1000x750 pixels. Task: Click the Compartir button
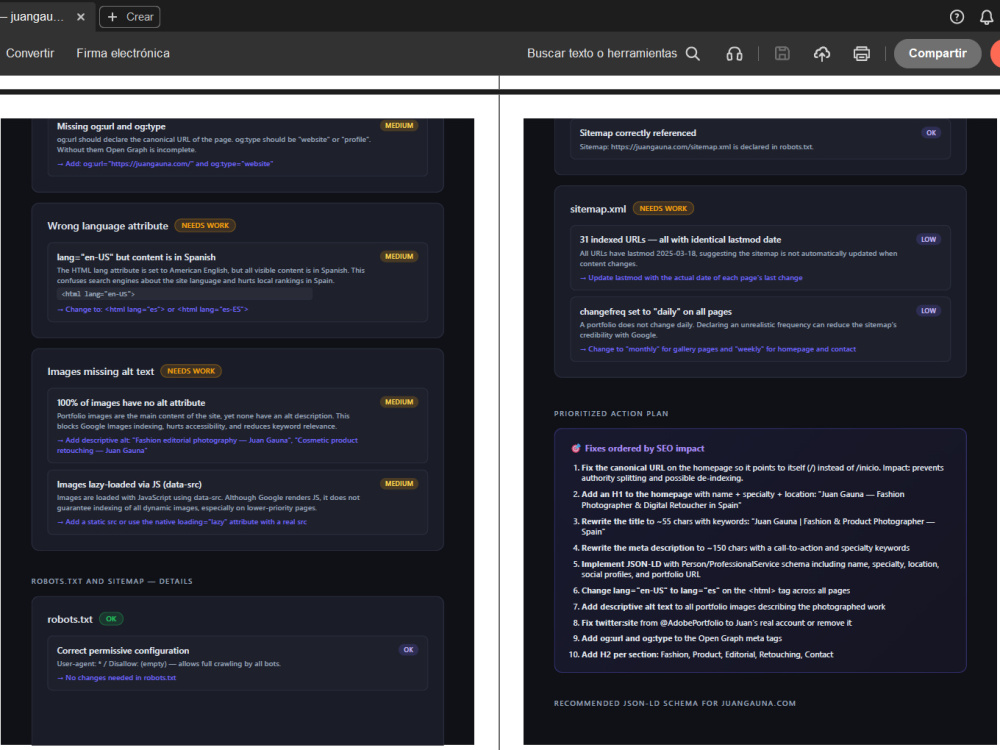937,54
